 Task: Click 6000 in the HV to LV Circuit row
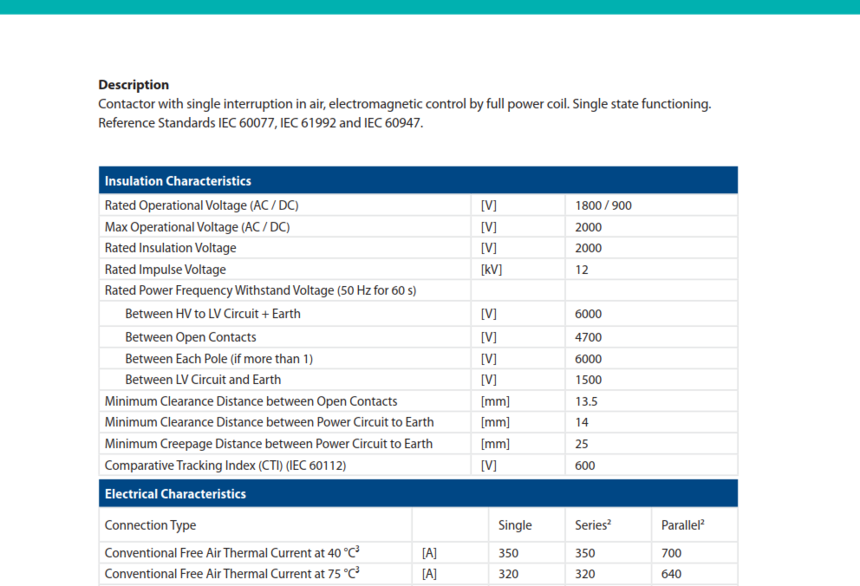[x=588, y=313]
